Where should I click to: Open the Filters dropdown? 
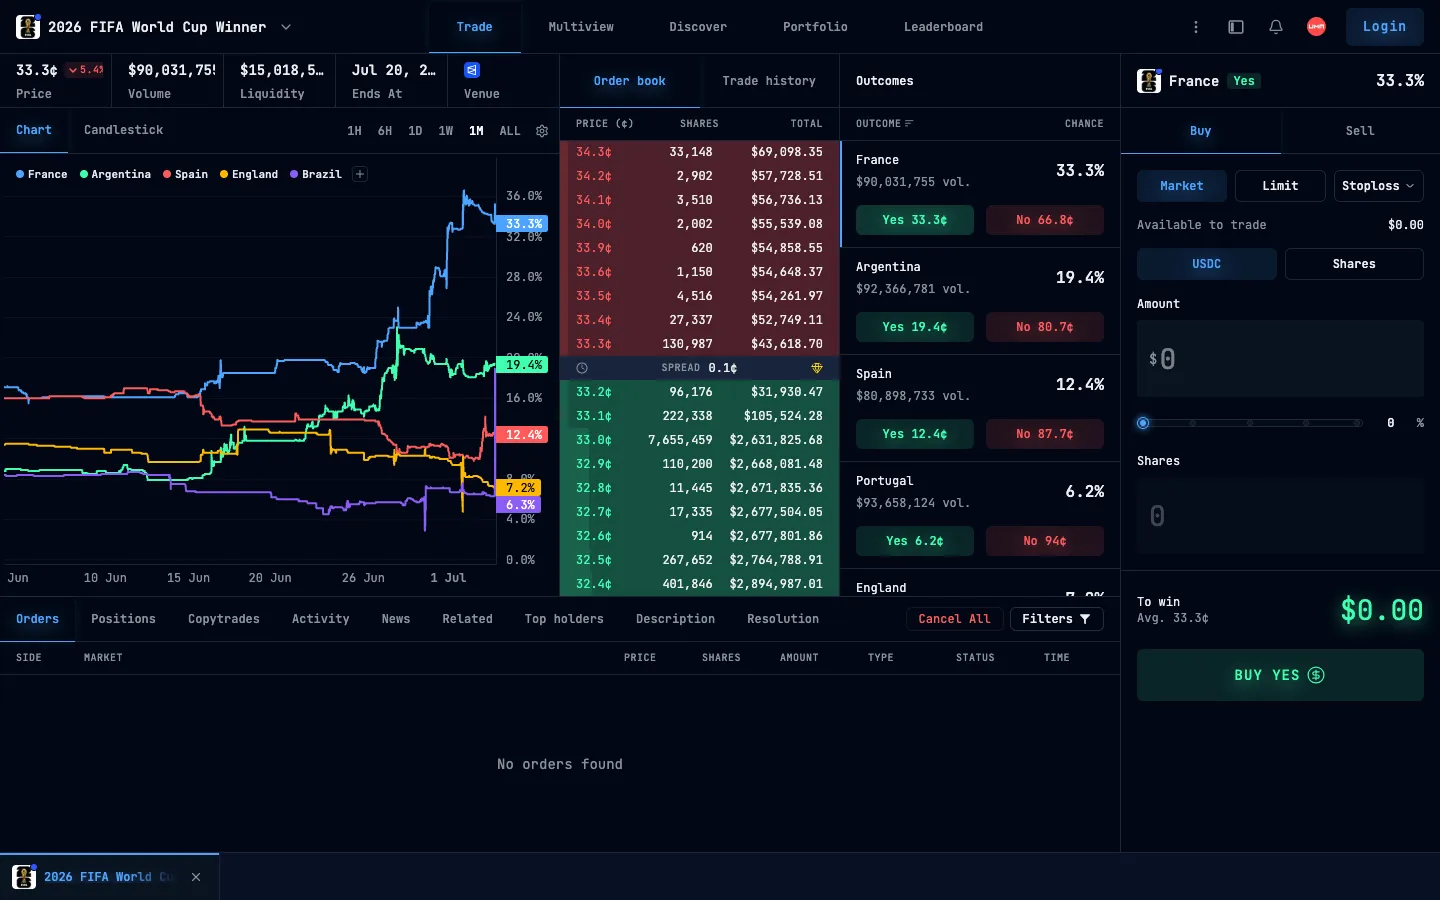pos(1056,619)
